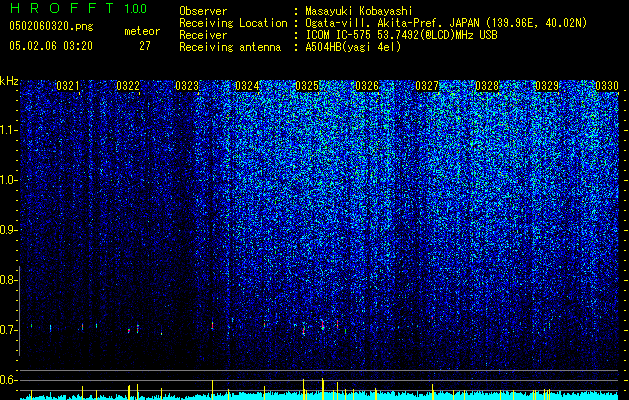This screenshot has height=400, width=629.
Task: Click the 1.1 kHz axis label
Action: (x=9, y=130)
